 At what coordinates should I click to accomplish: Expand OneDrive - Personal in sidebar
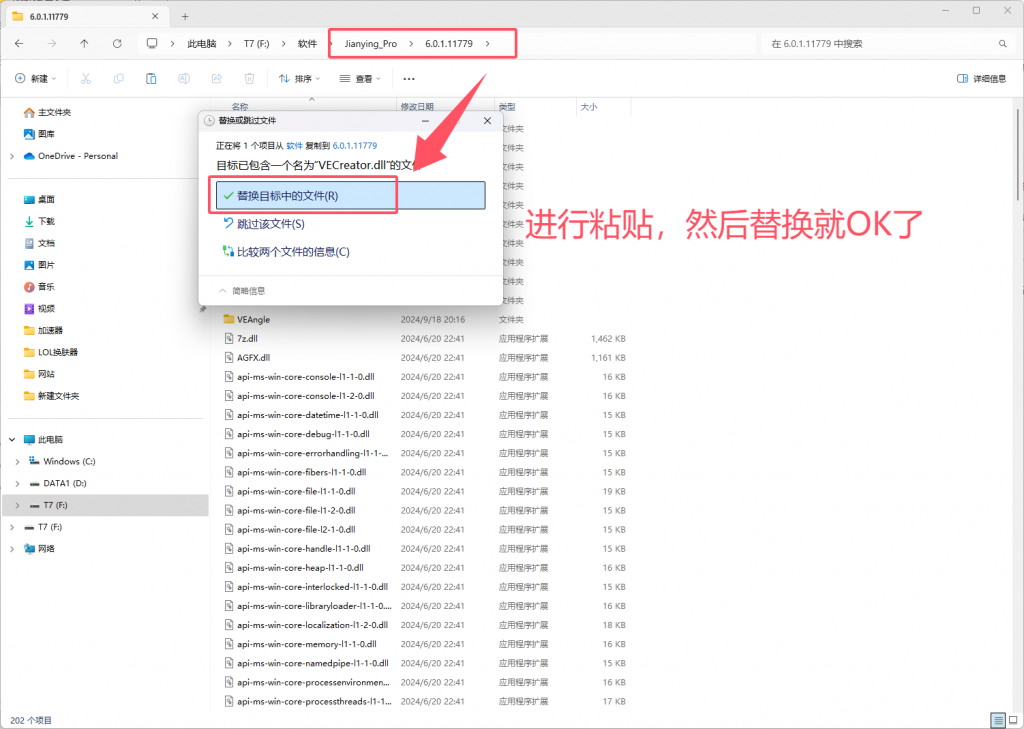click(12, 156)
